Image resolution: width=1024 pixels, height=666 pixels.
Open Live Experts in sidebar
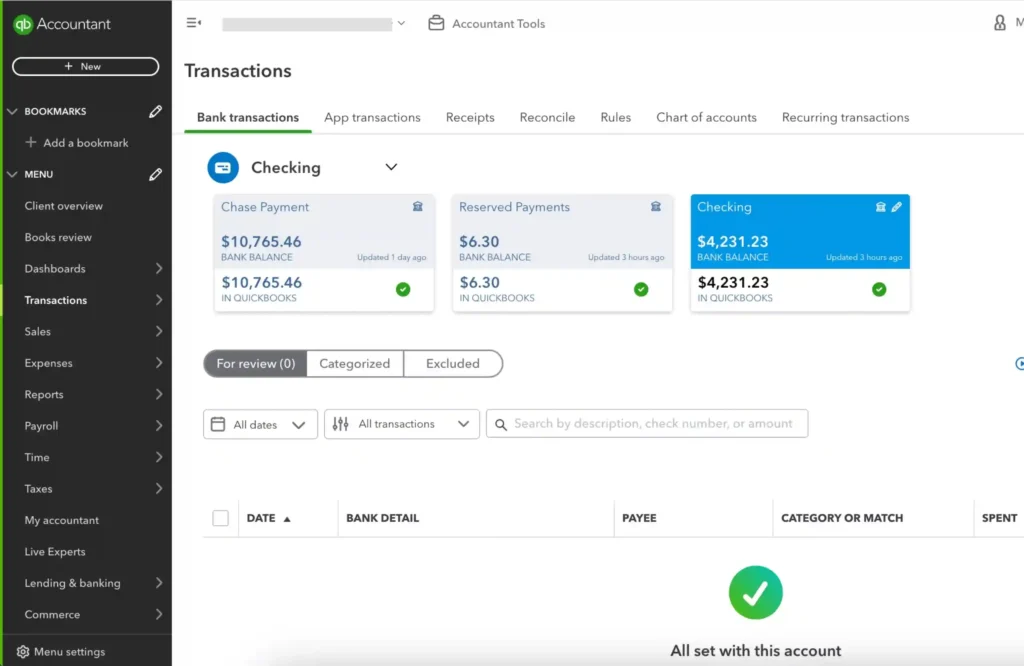pos(55,552)
